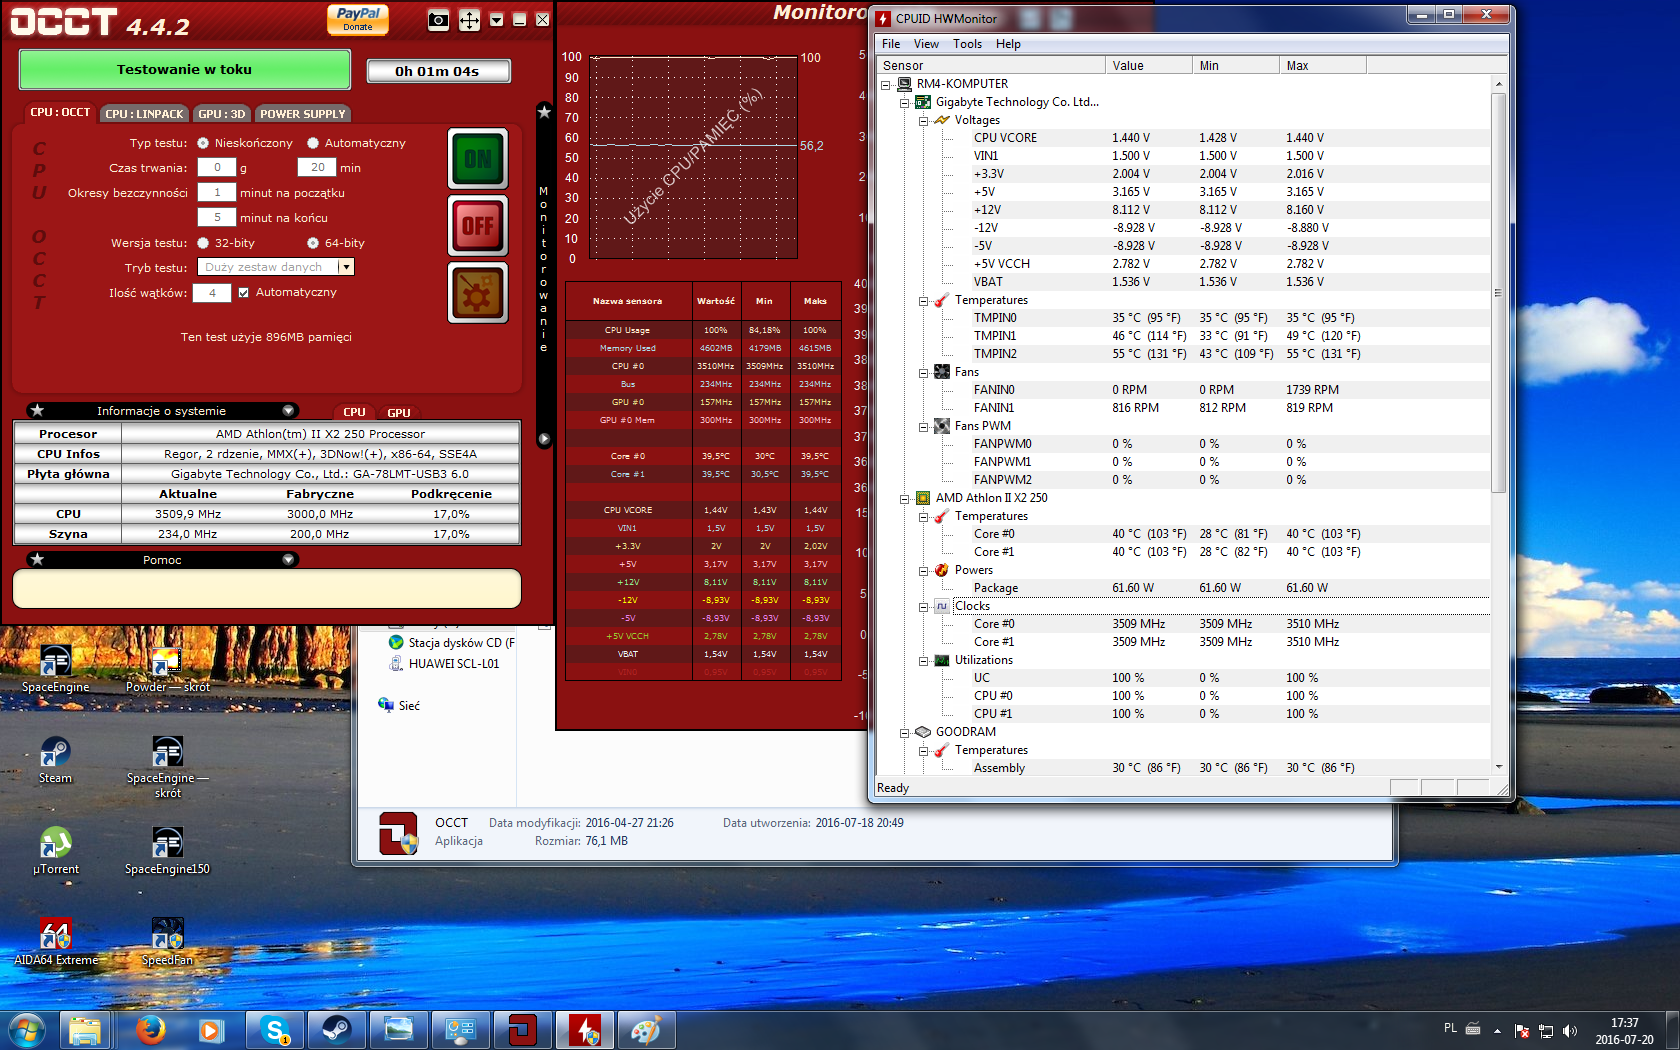
Task: Open Skype from the taskbar
Action: point(275,1029)
